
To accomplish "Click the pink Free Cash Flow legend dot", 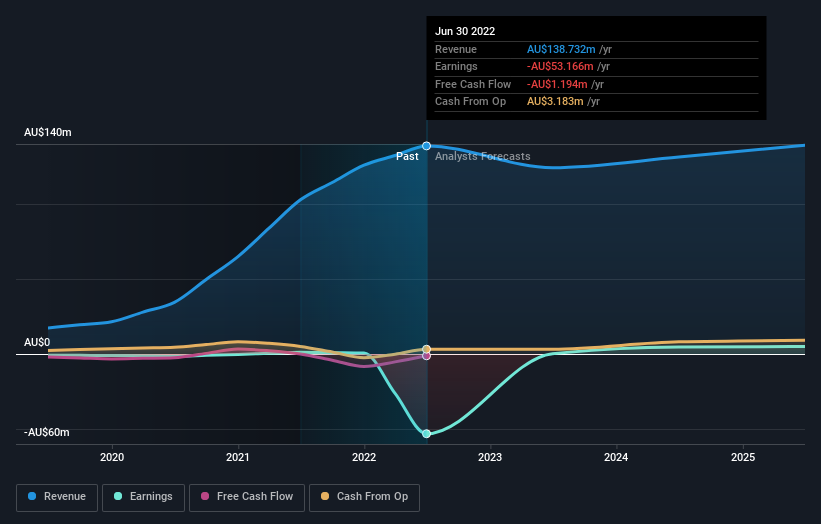I will point(205,496).
